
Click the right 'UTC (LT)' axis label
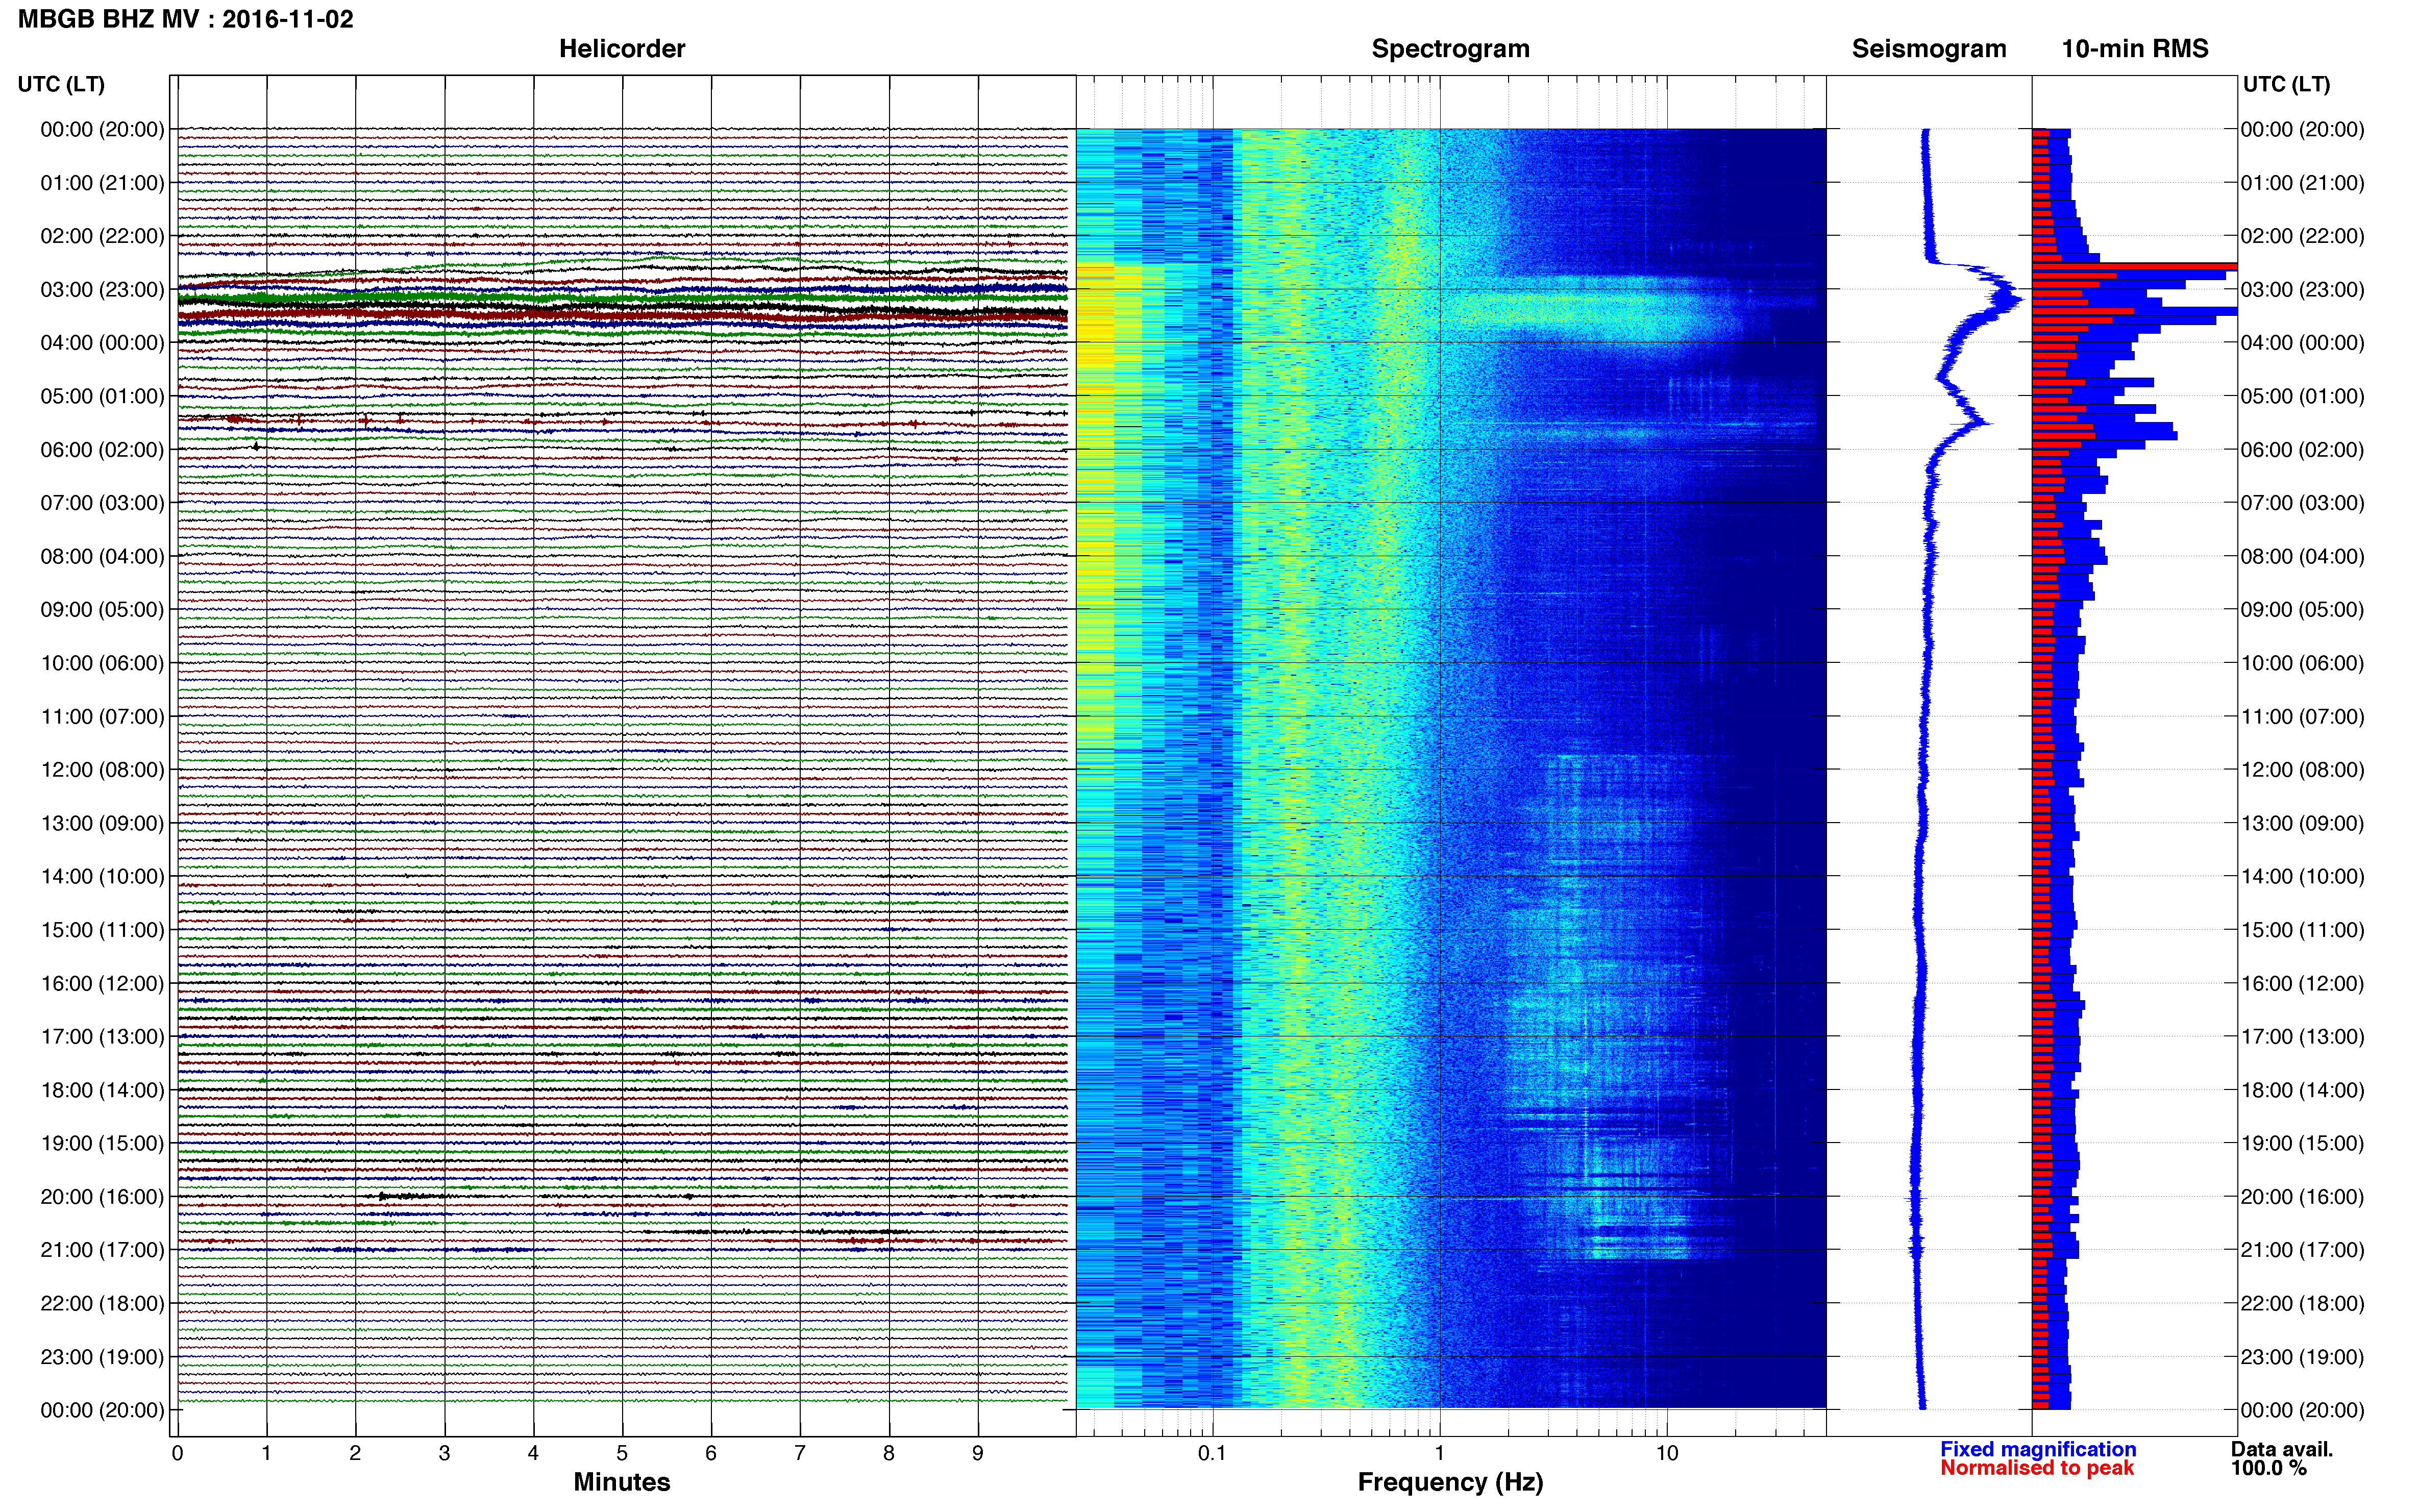[2286, 84]
